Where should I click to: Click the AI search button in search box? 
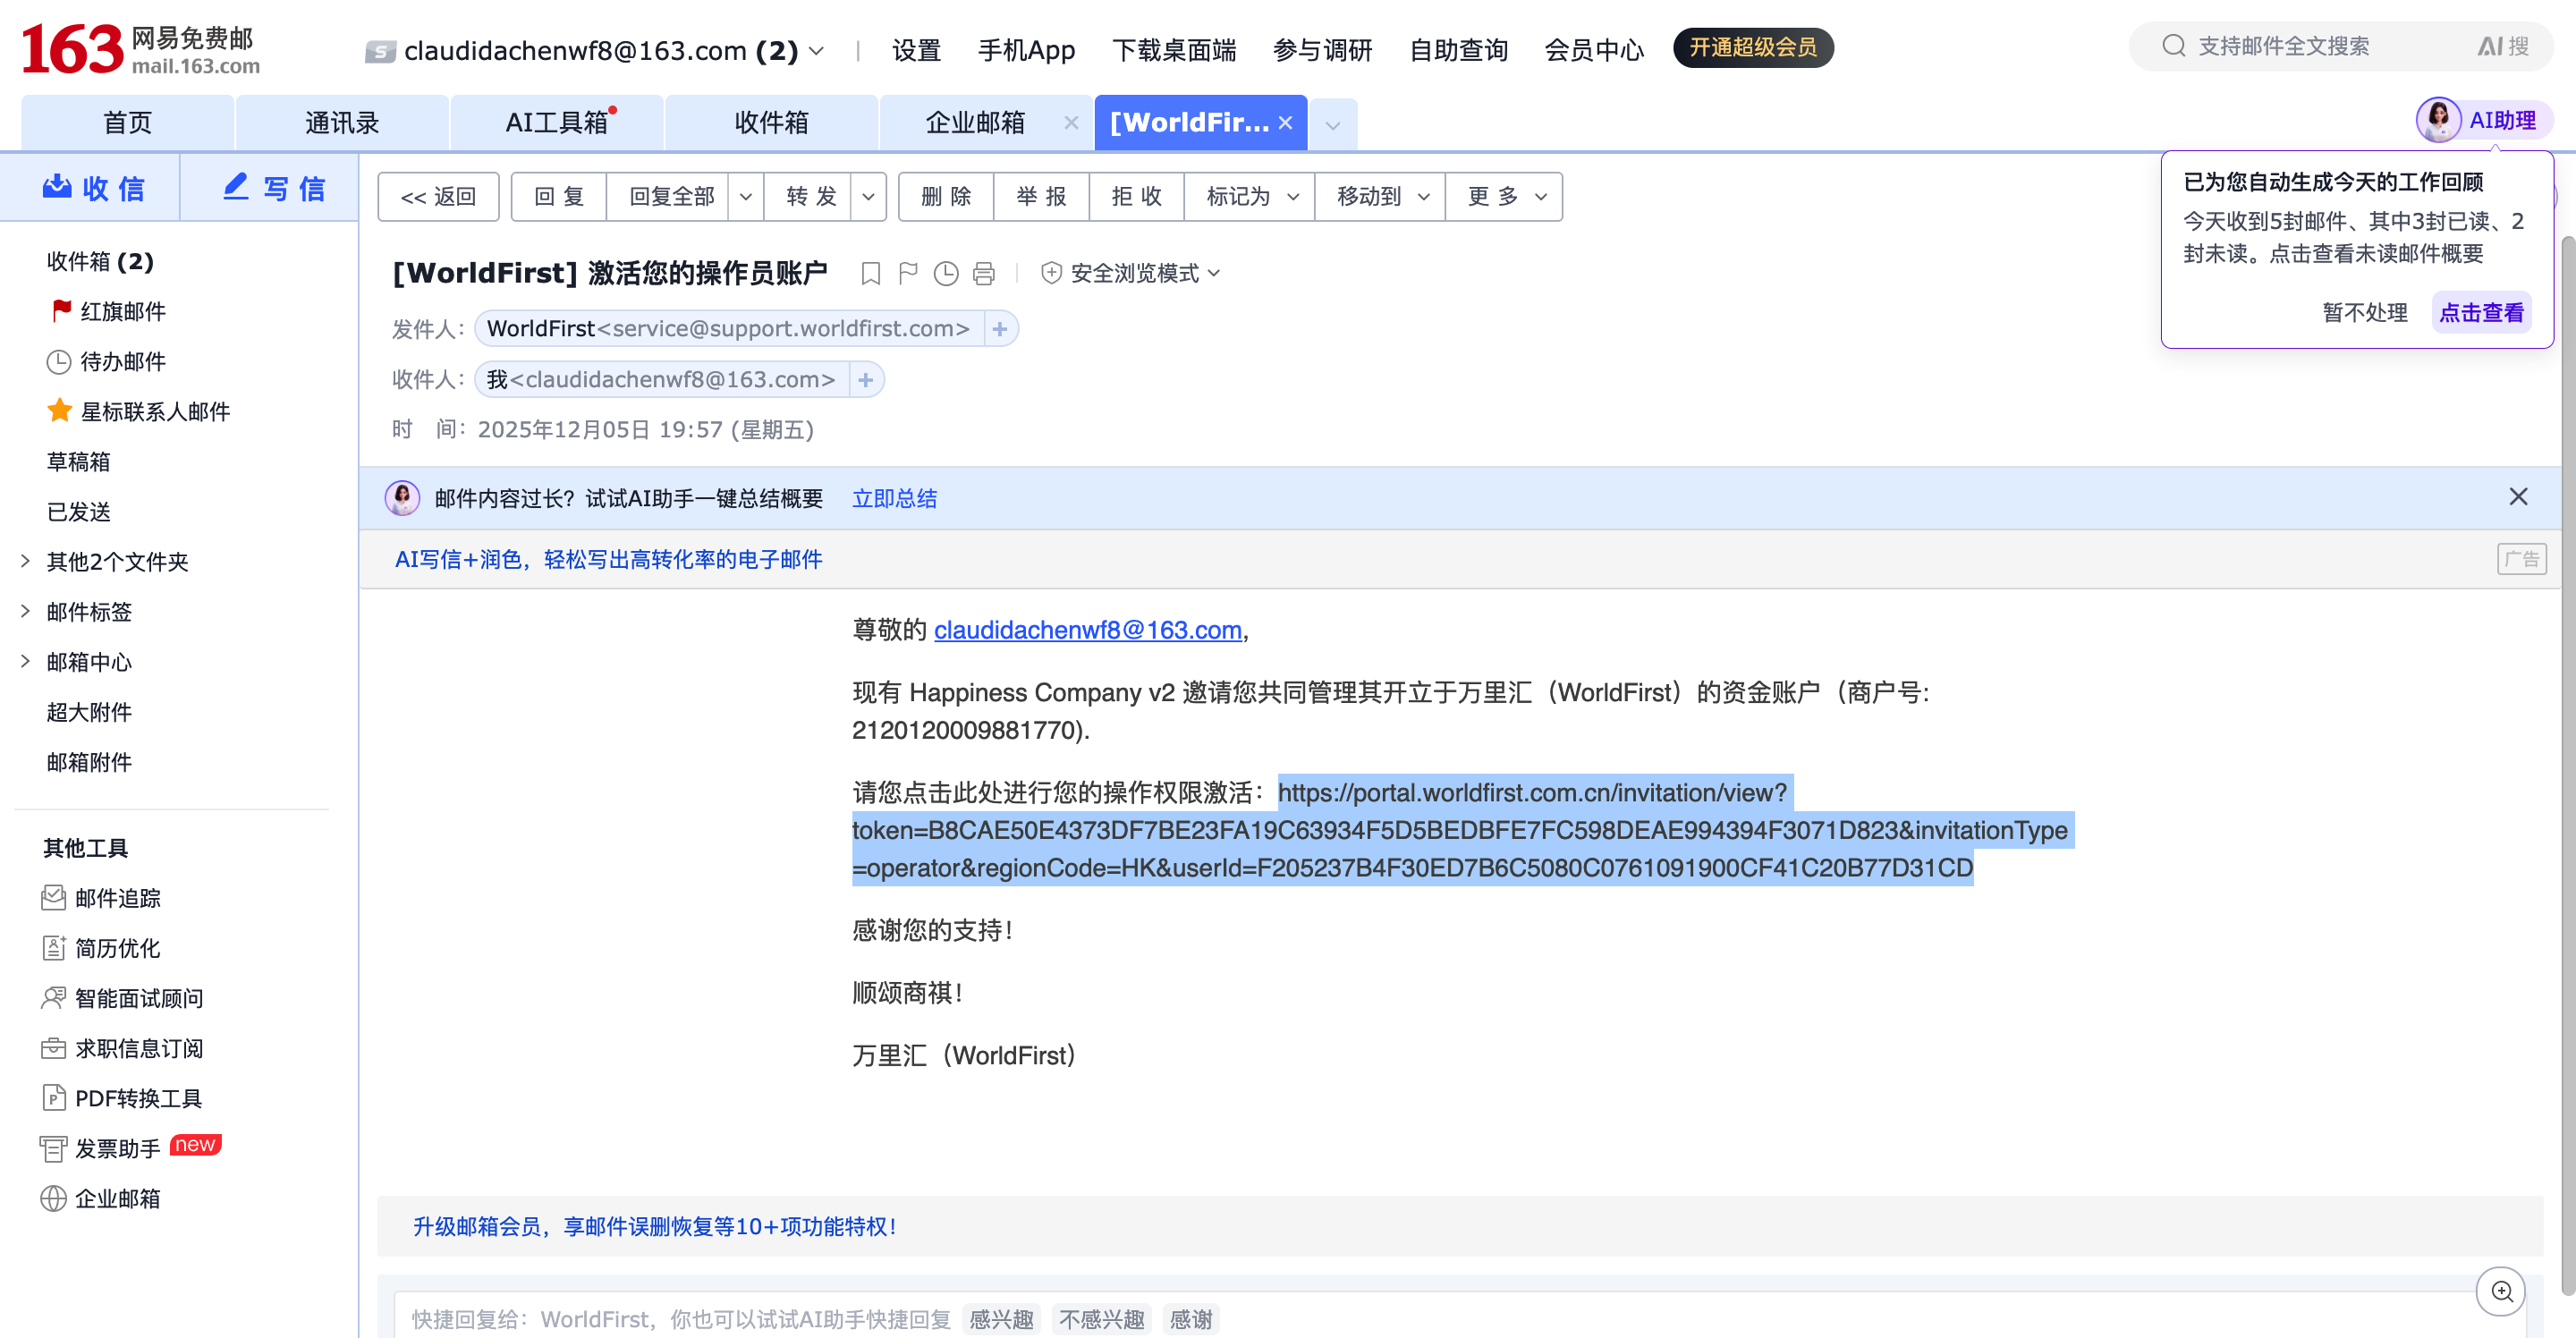tap(2503, 46)
